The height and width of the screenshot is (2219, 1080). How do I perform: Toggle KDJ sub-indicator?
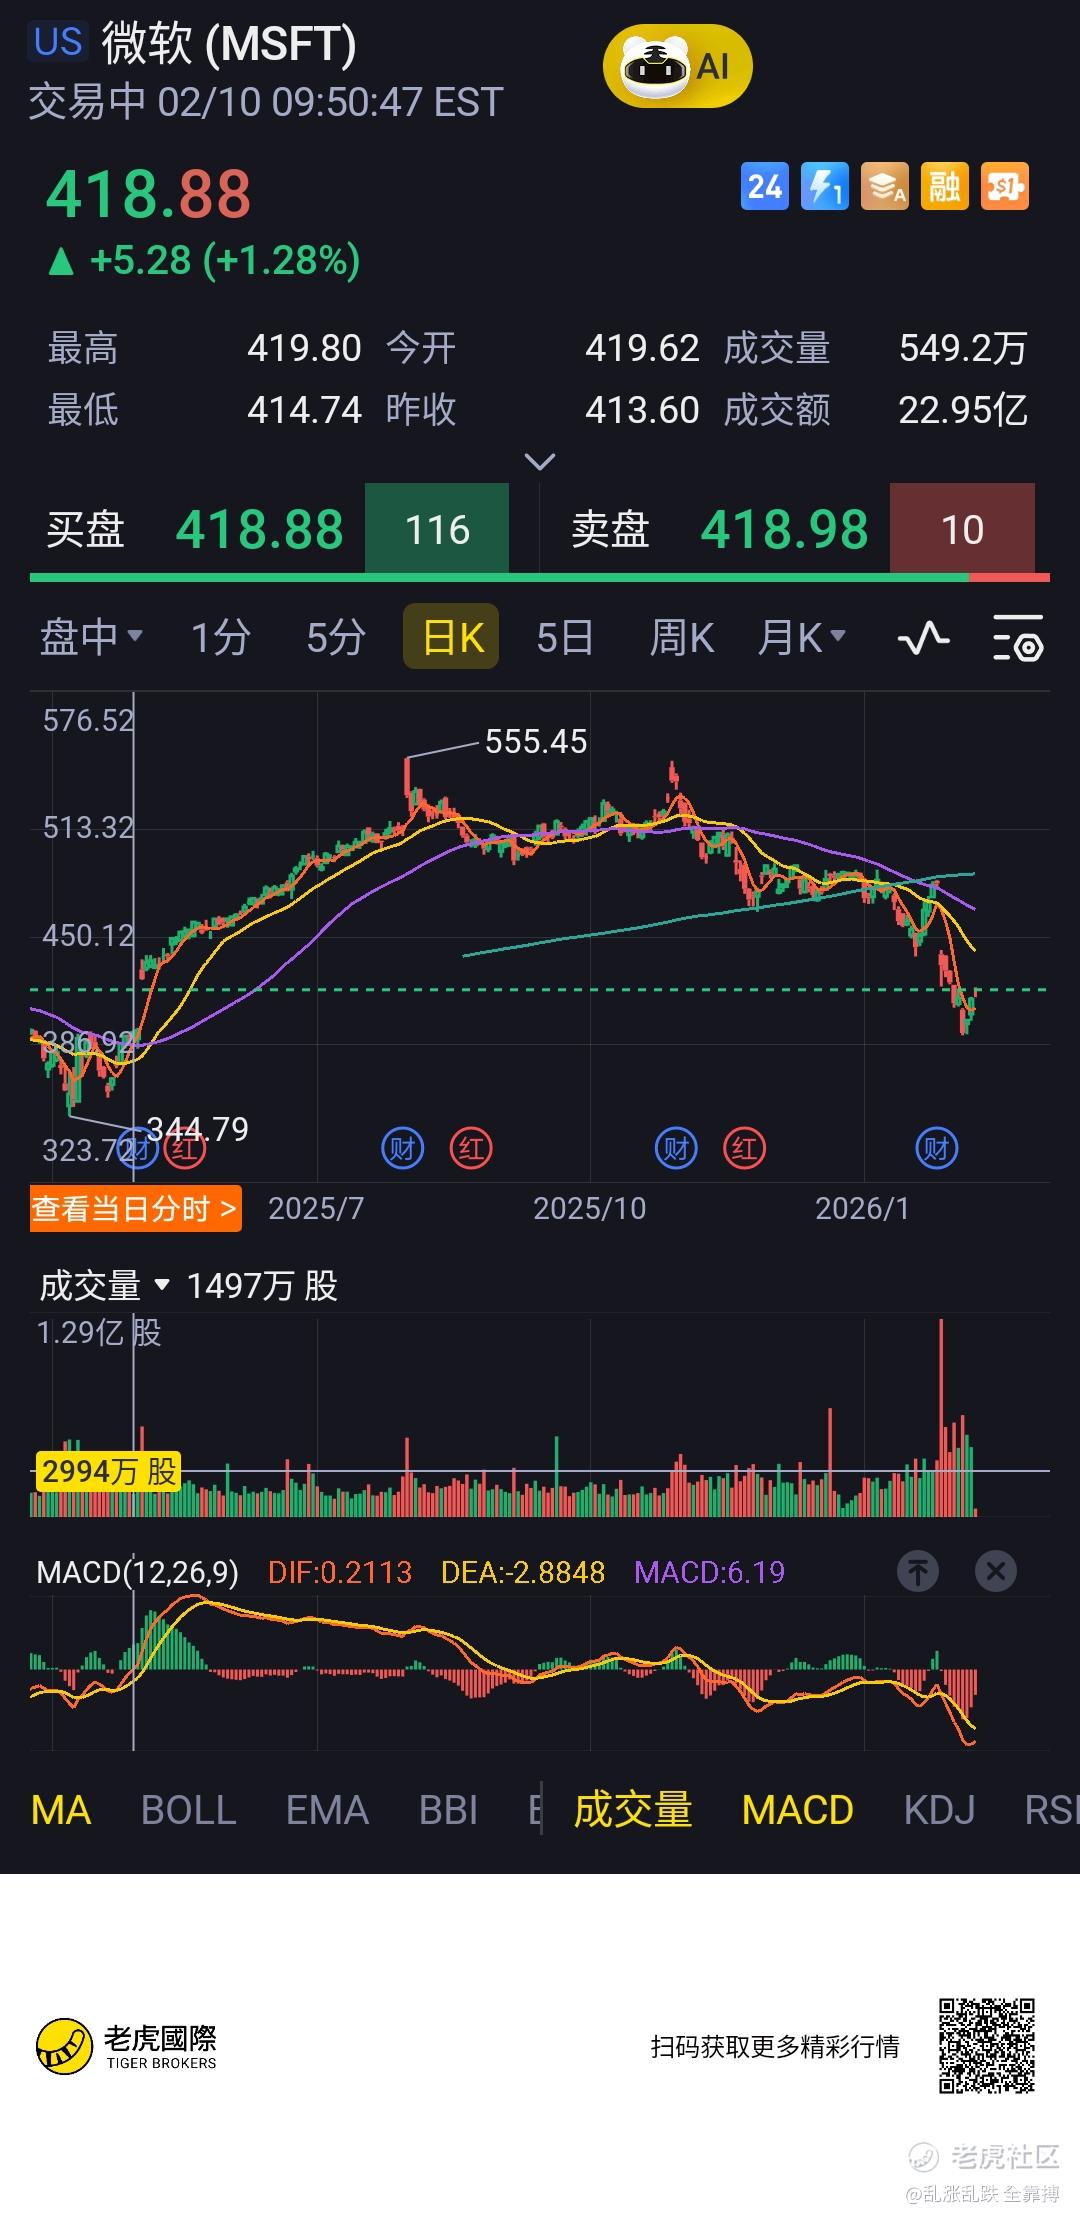(939, 1811)
